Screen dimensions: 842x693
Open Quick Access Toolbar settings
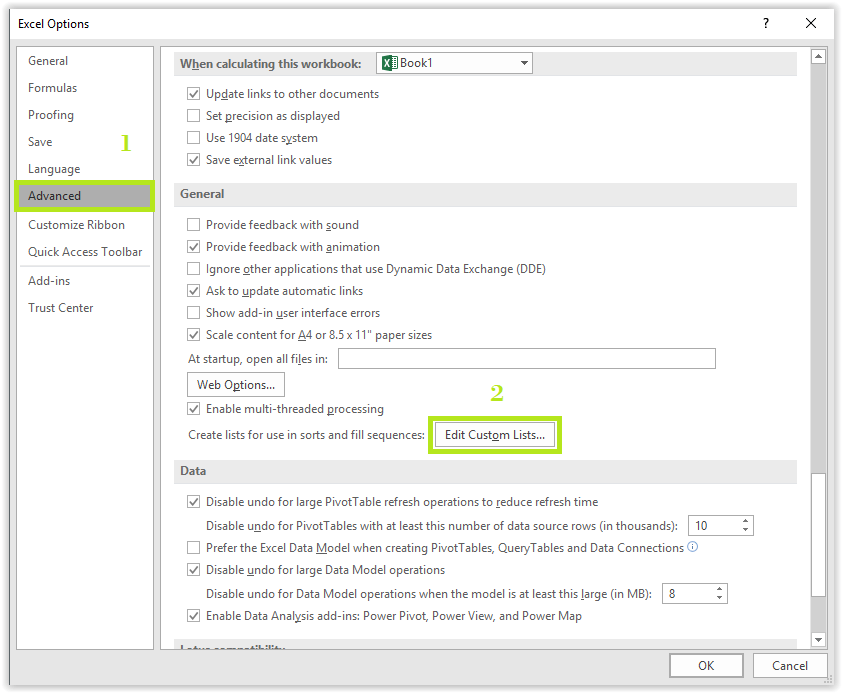point(85,252)
